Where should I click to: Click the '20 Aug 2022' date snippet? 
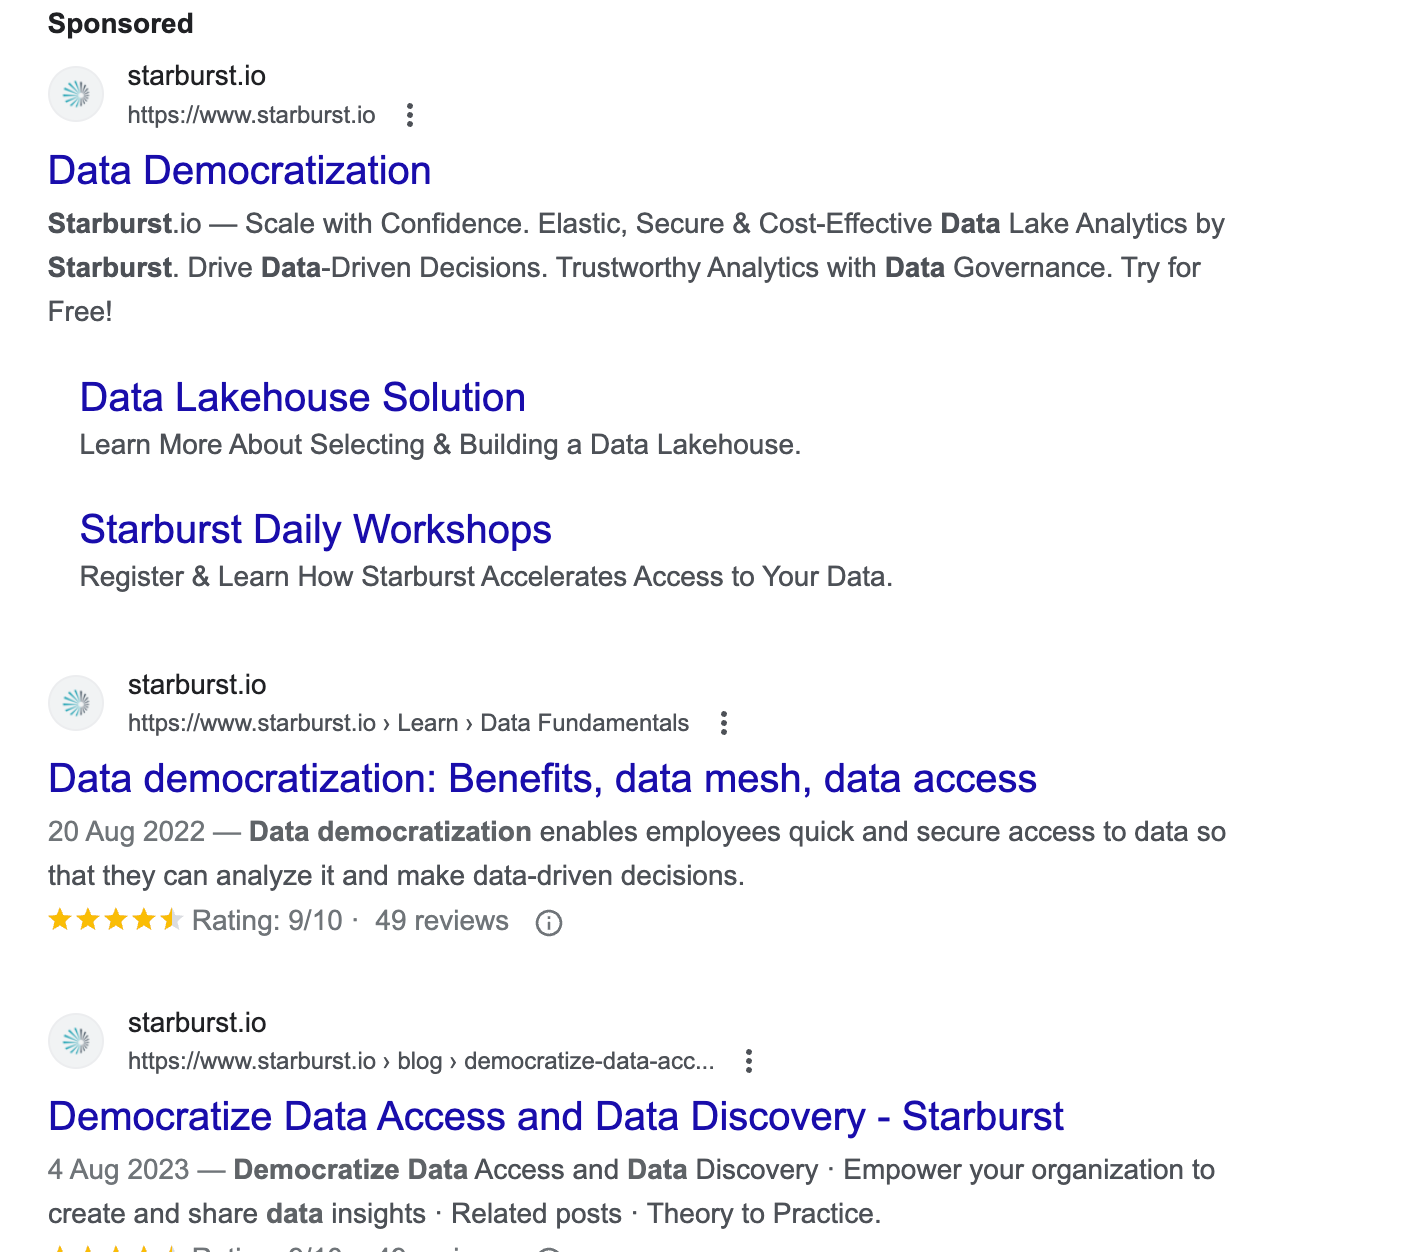(126, 832)
